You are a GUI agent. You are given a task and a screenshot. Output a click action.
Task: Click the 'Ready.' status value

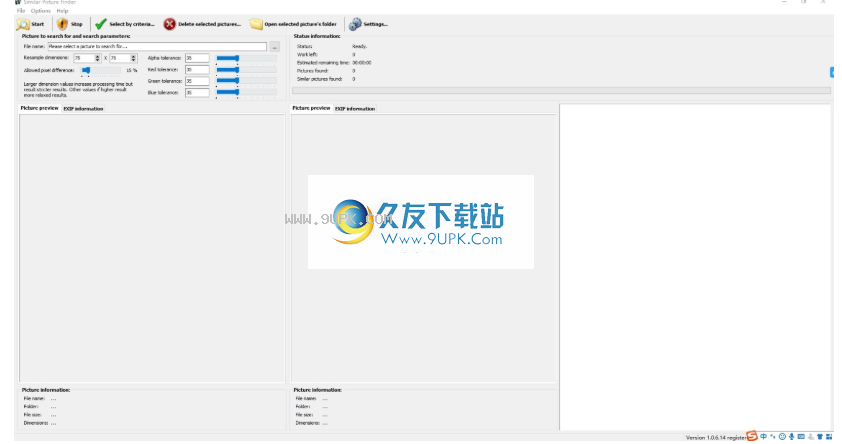coord(360,47)
